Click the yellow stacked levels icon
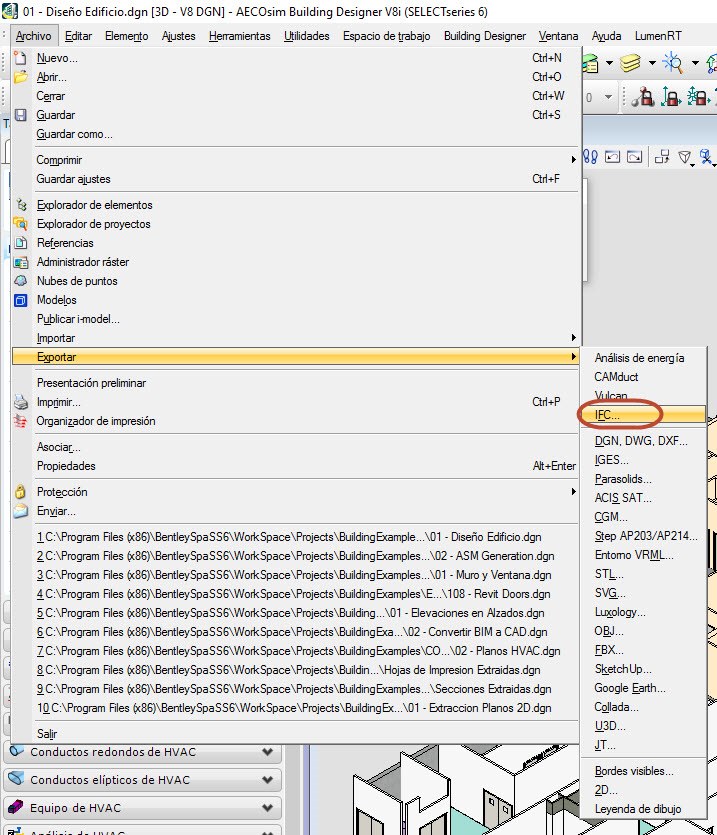Screen dimensions: 717x835 pyautogui.click(x=630, y=63)
